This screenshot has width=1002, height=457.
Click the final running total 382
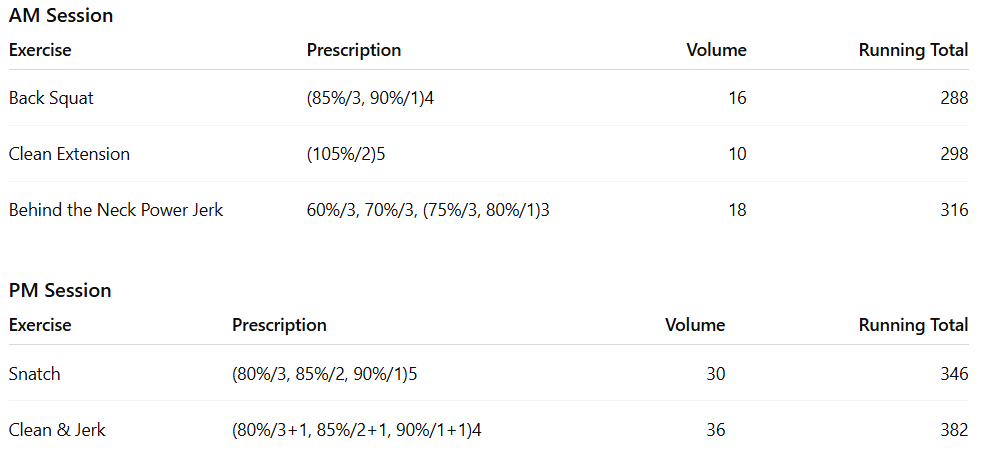click(954, 430)
